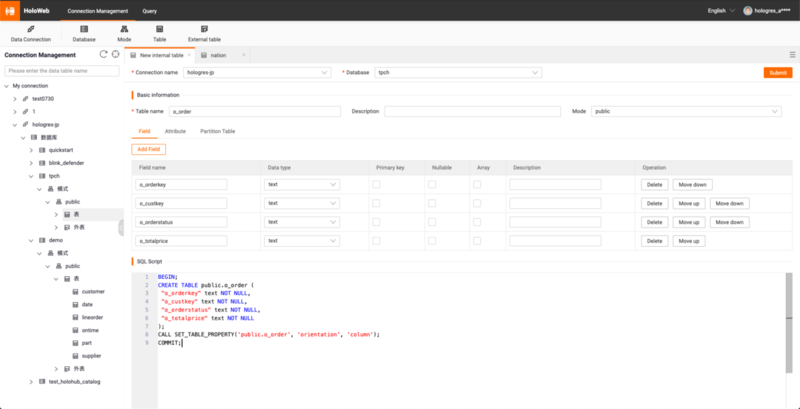Image resolution: width=800 pixels, height=409 pixels.
Task: Open the Connection name dropdown
Action: 256,72
